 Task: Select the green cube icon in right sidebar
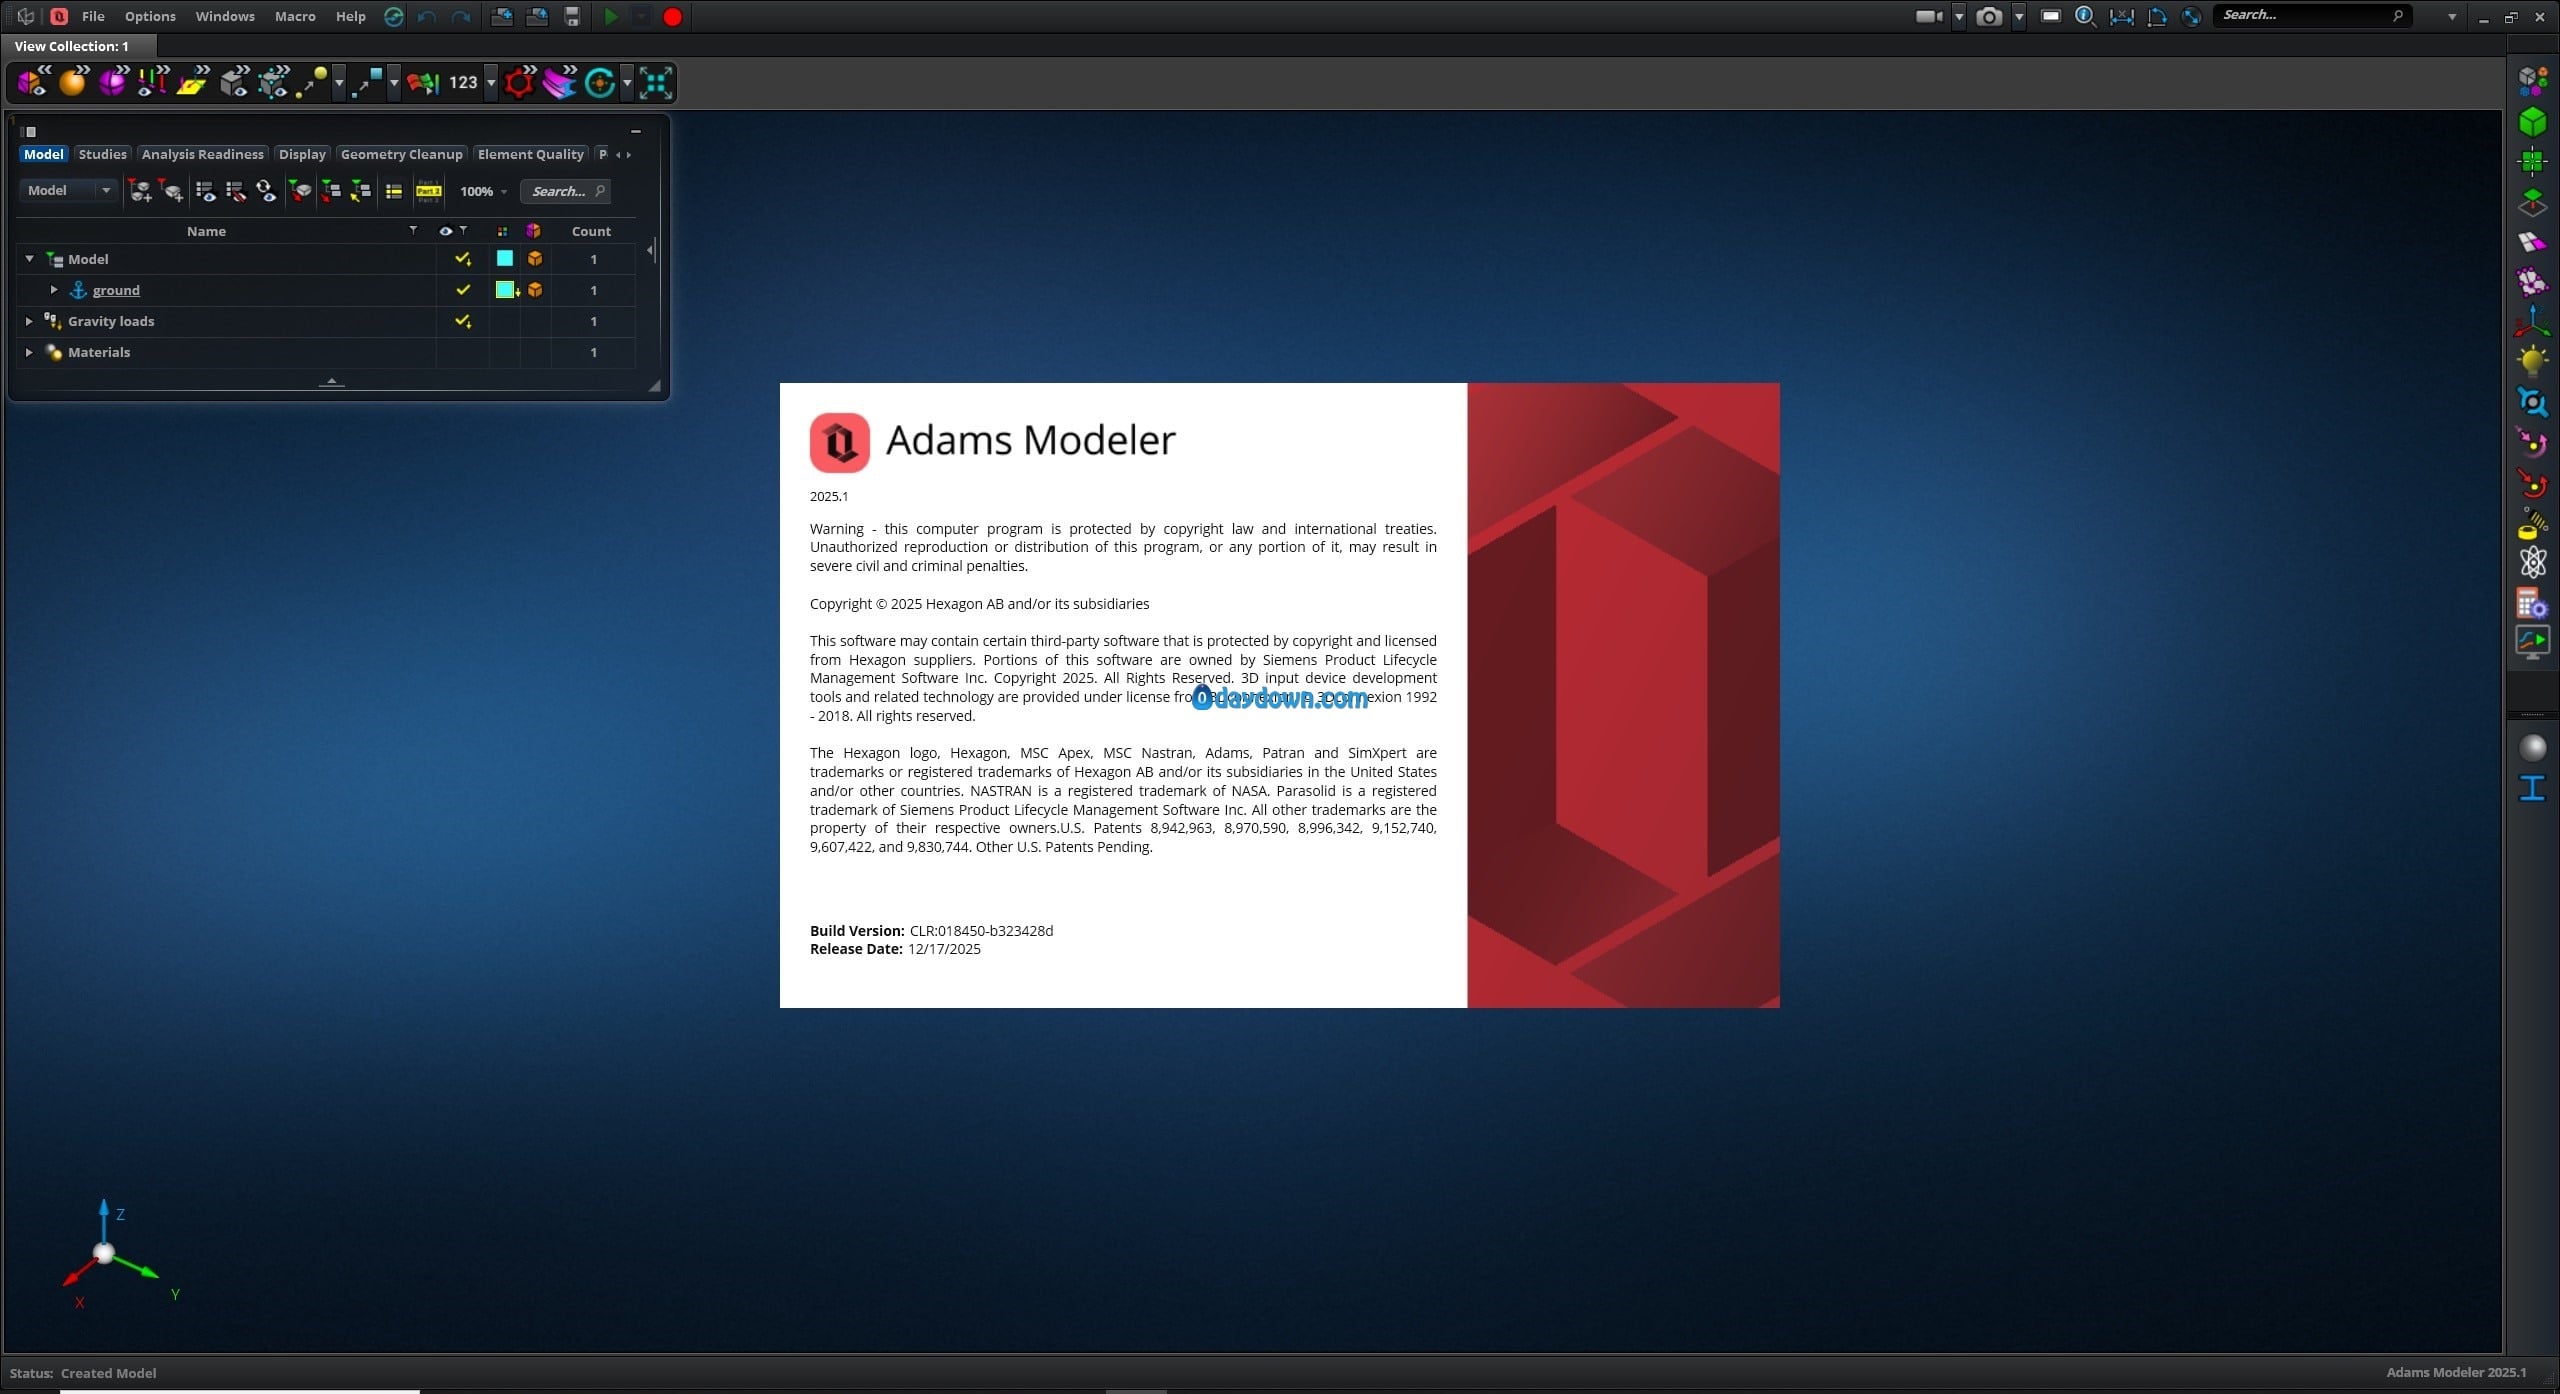pyautogui.click(x=2532, y=122)
